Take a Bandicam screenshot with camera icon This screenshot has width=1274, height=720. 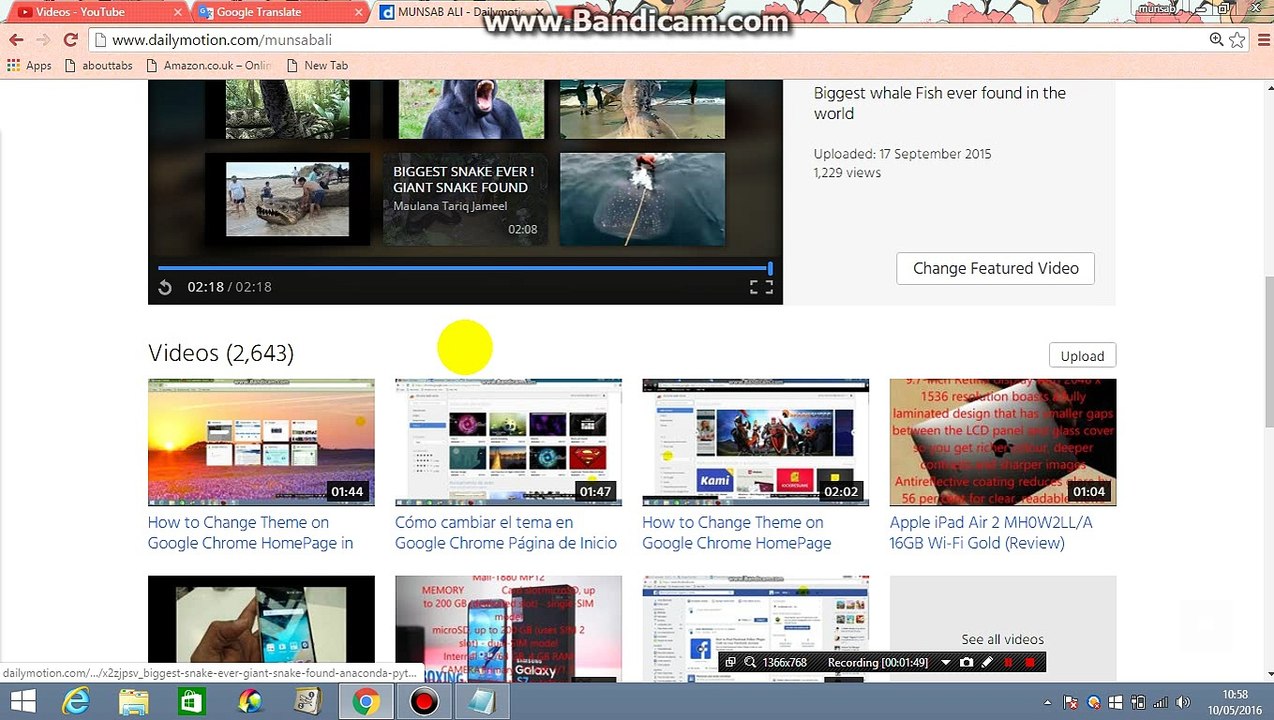[x=966, y=662]
